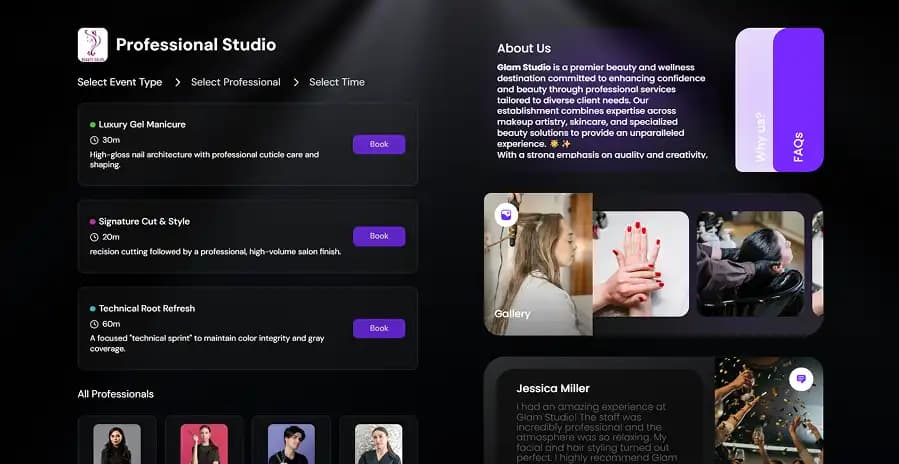Click the Jessica Miller reviewer name

point(553,389)
